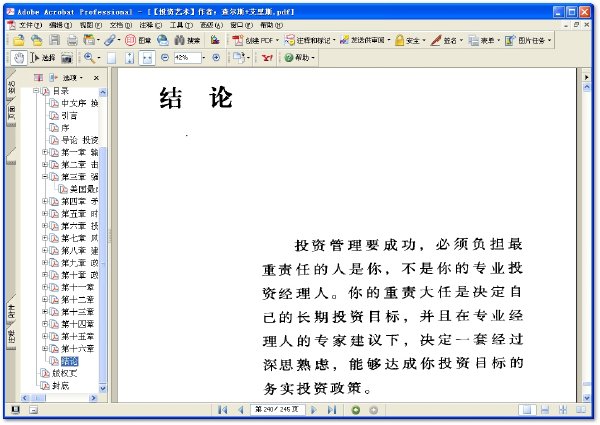Go to first page arrow

pos(222,410)
